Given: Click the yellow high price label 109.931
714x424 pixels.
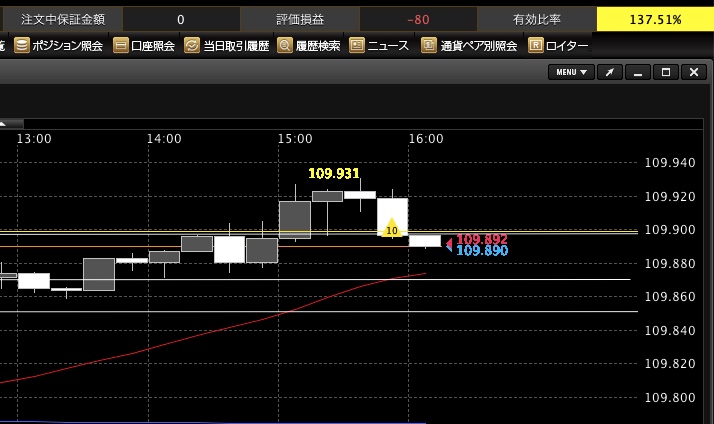Looking at the screenshot, I should 334,173.
